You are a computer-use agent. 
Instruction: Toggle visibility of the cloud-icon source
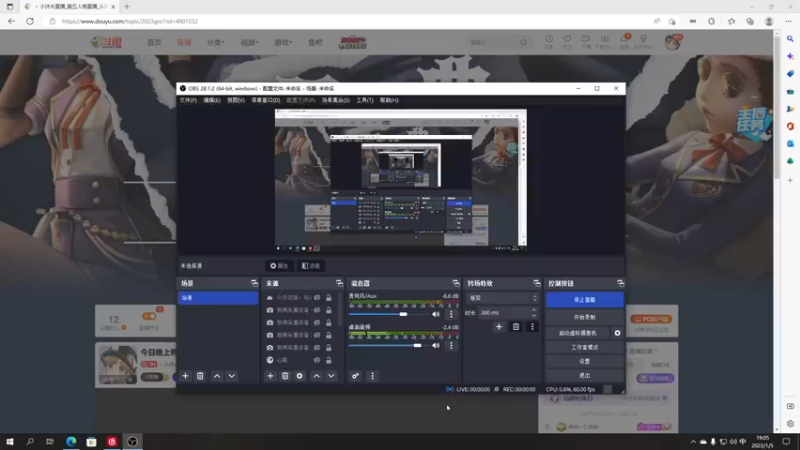click(x=317, y=297)
